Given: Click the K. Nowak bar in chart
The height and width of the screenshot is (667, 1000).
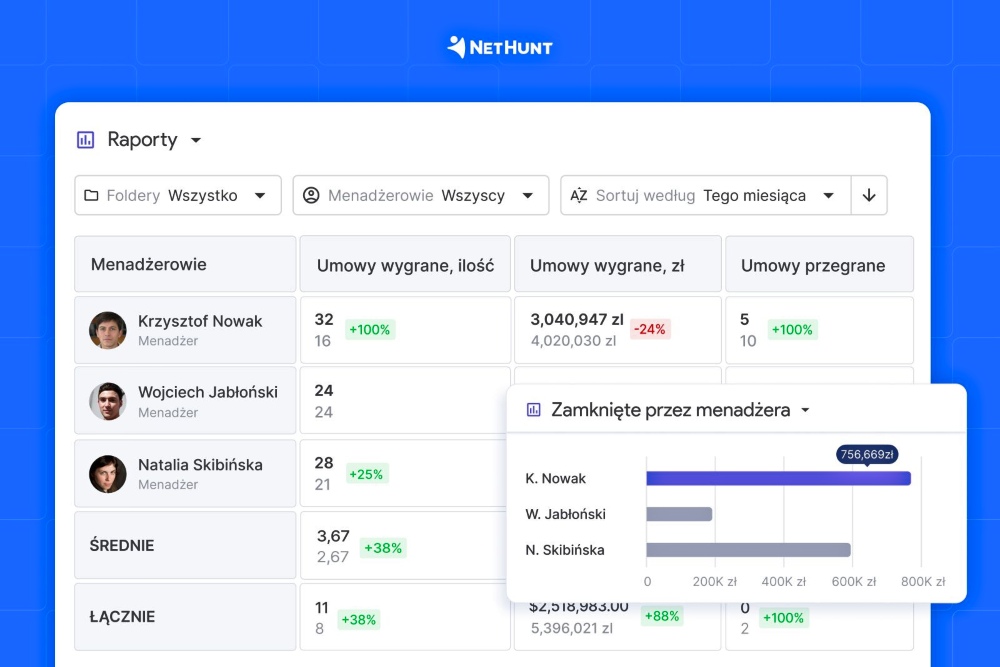Looking at the screenshot, I should (x=778, y=478).
